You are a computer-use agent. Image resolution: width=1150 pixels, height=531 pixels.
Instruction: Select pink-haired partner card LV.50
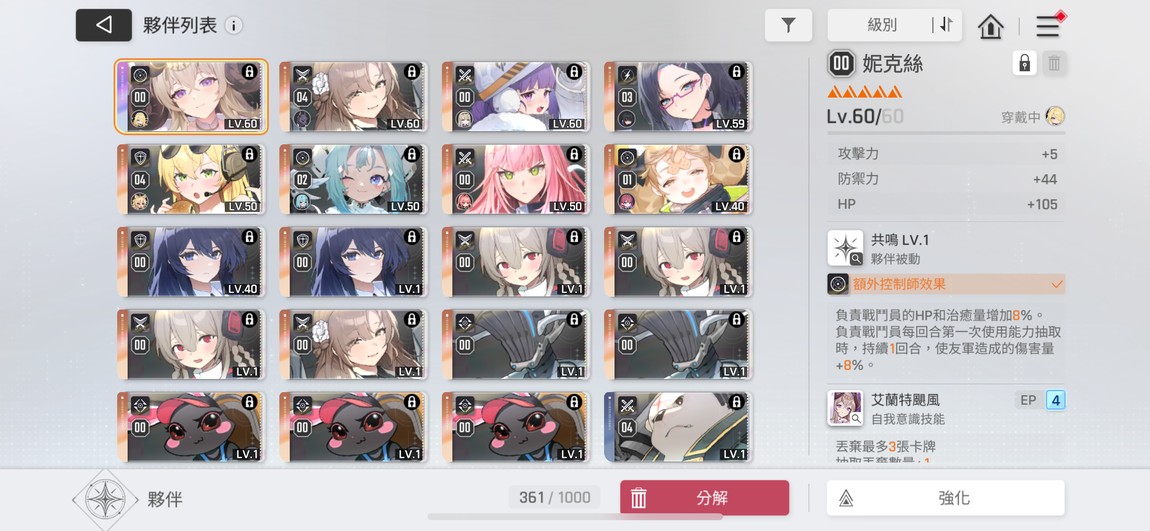click(516, 179)
